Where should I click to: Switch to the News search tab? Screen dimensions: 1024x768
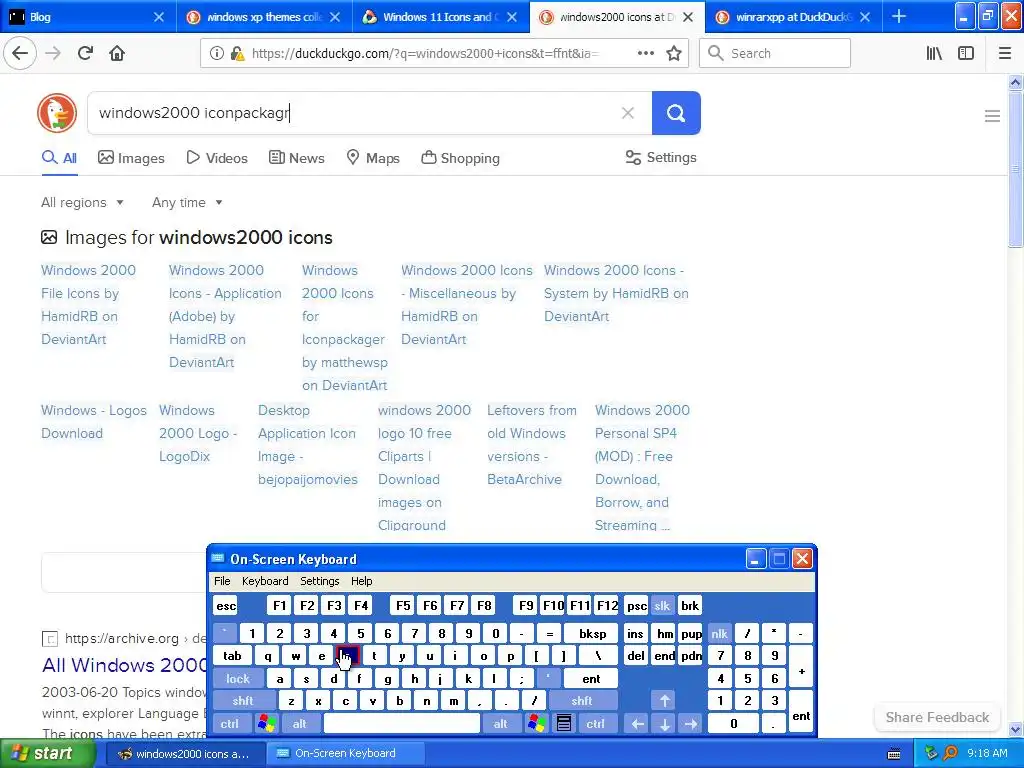(x=296, y=158)
